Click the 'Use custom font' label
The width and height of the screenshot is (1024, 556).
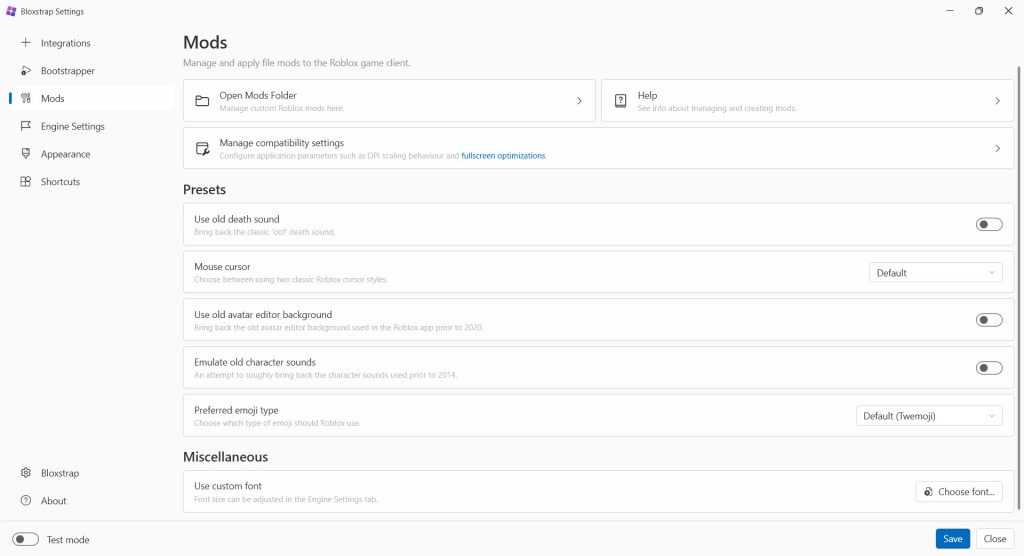228,486
